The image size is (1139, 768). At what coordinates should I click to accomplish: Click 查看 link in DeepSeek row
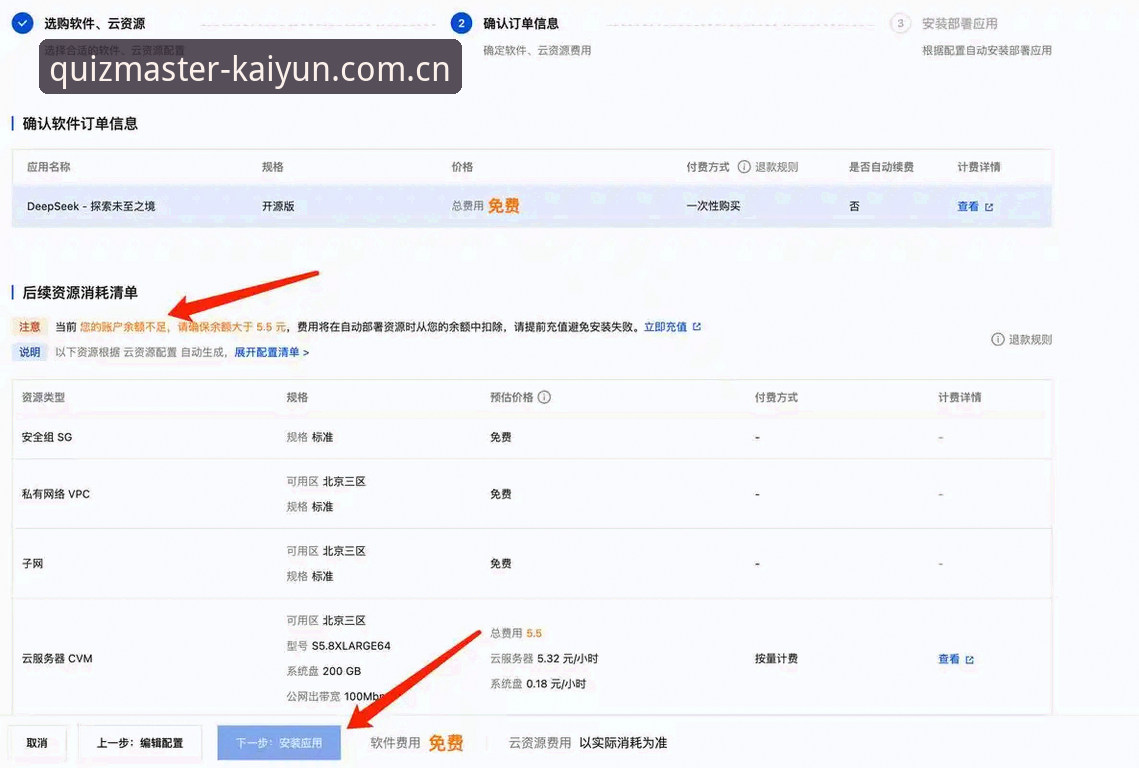968,206
